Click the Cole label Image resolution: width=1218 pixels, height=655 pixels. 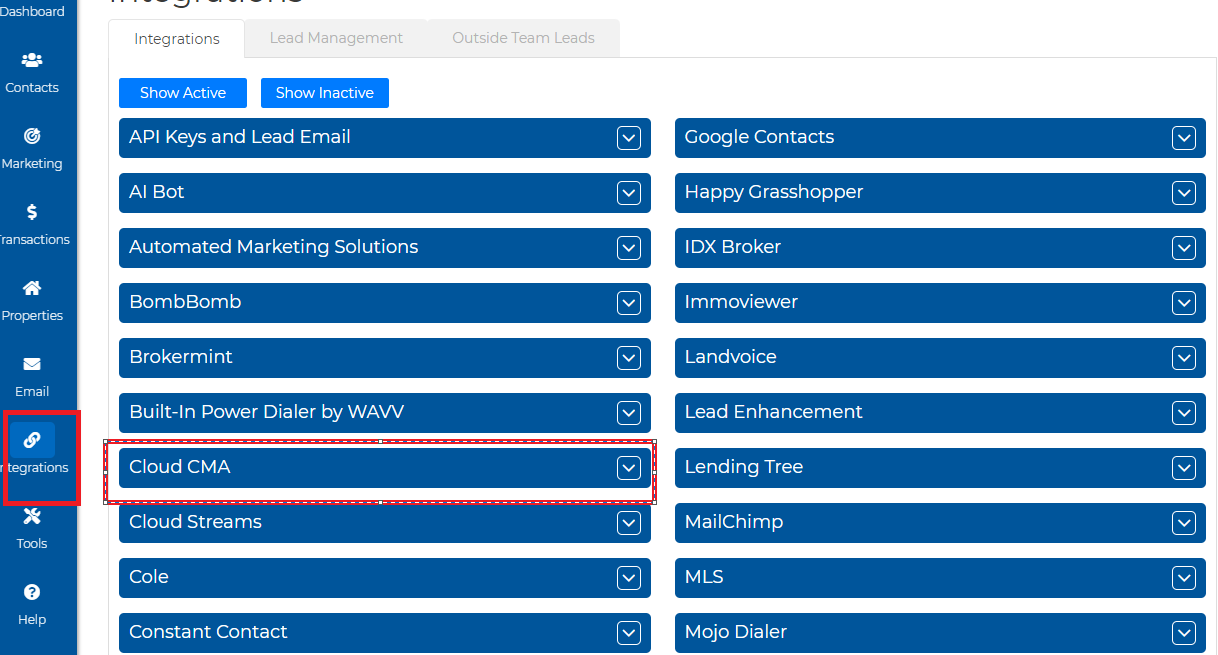[149, 577]
